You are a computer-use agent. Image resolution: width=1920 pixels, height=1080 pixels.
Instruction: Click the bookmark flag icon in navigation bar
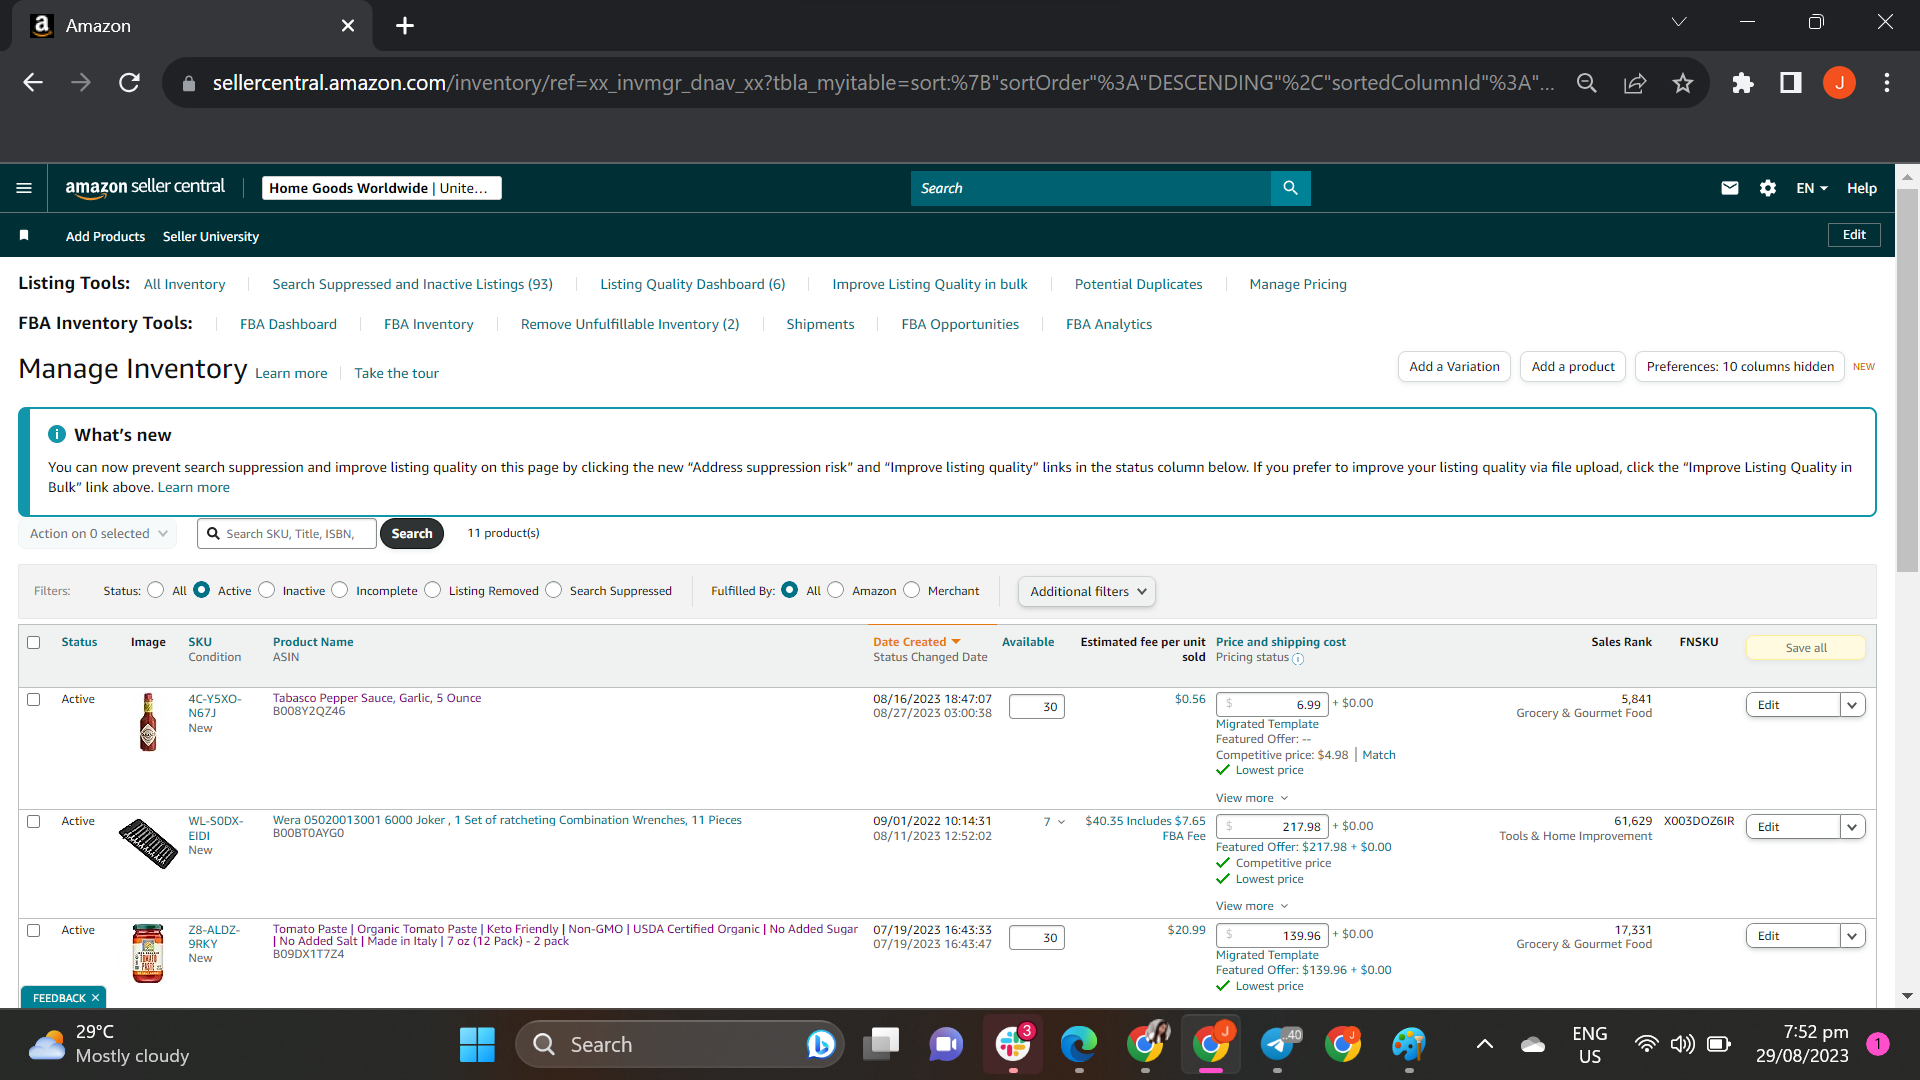coord(24,236)
